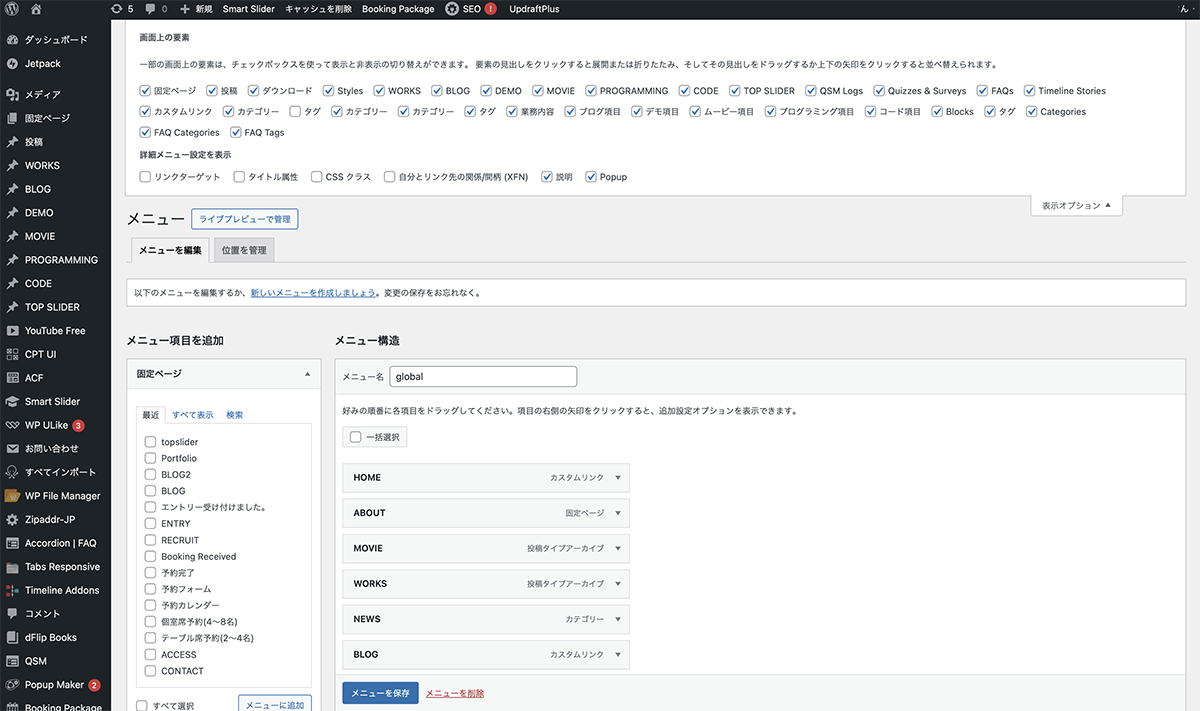1200x711 pixels.
Task: Open ライブプレビューで管理 button
Action: point(244,219)
